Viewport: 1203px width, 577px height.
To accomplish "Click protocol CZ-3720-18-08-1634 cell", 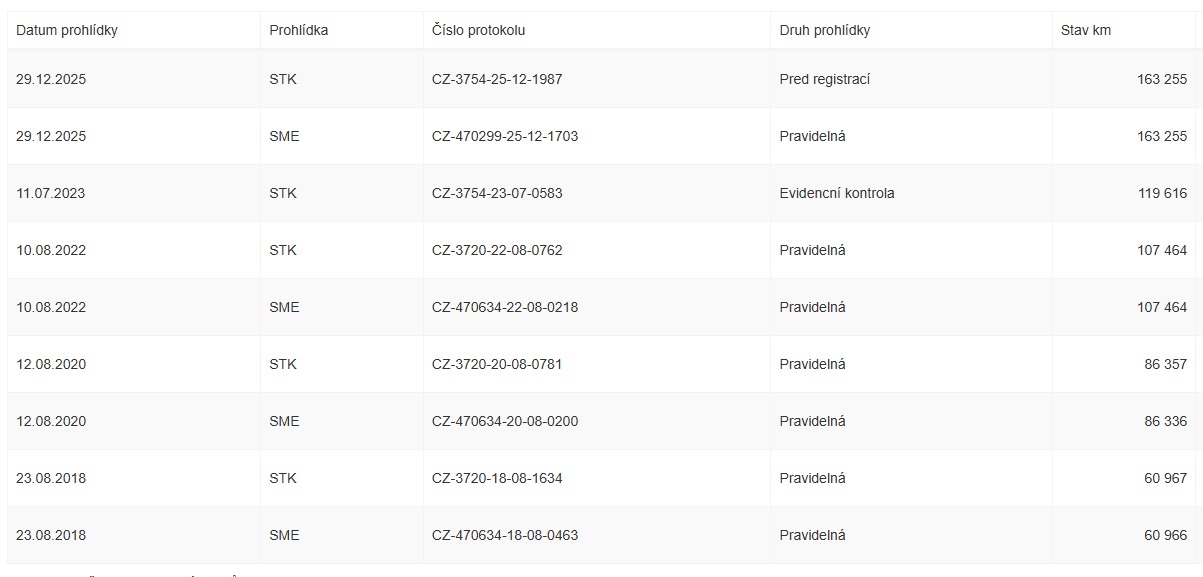I will tap(497, 478).
